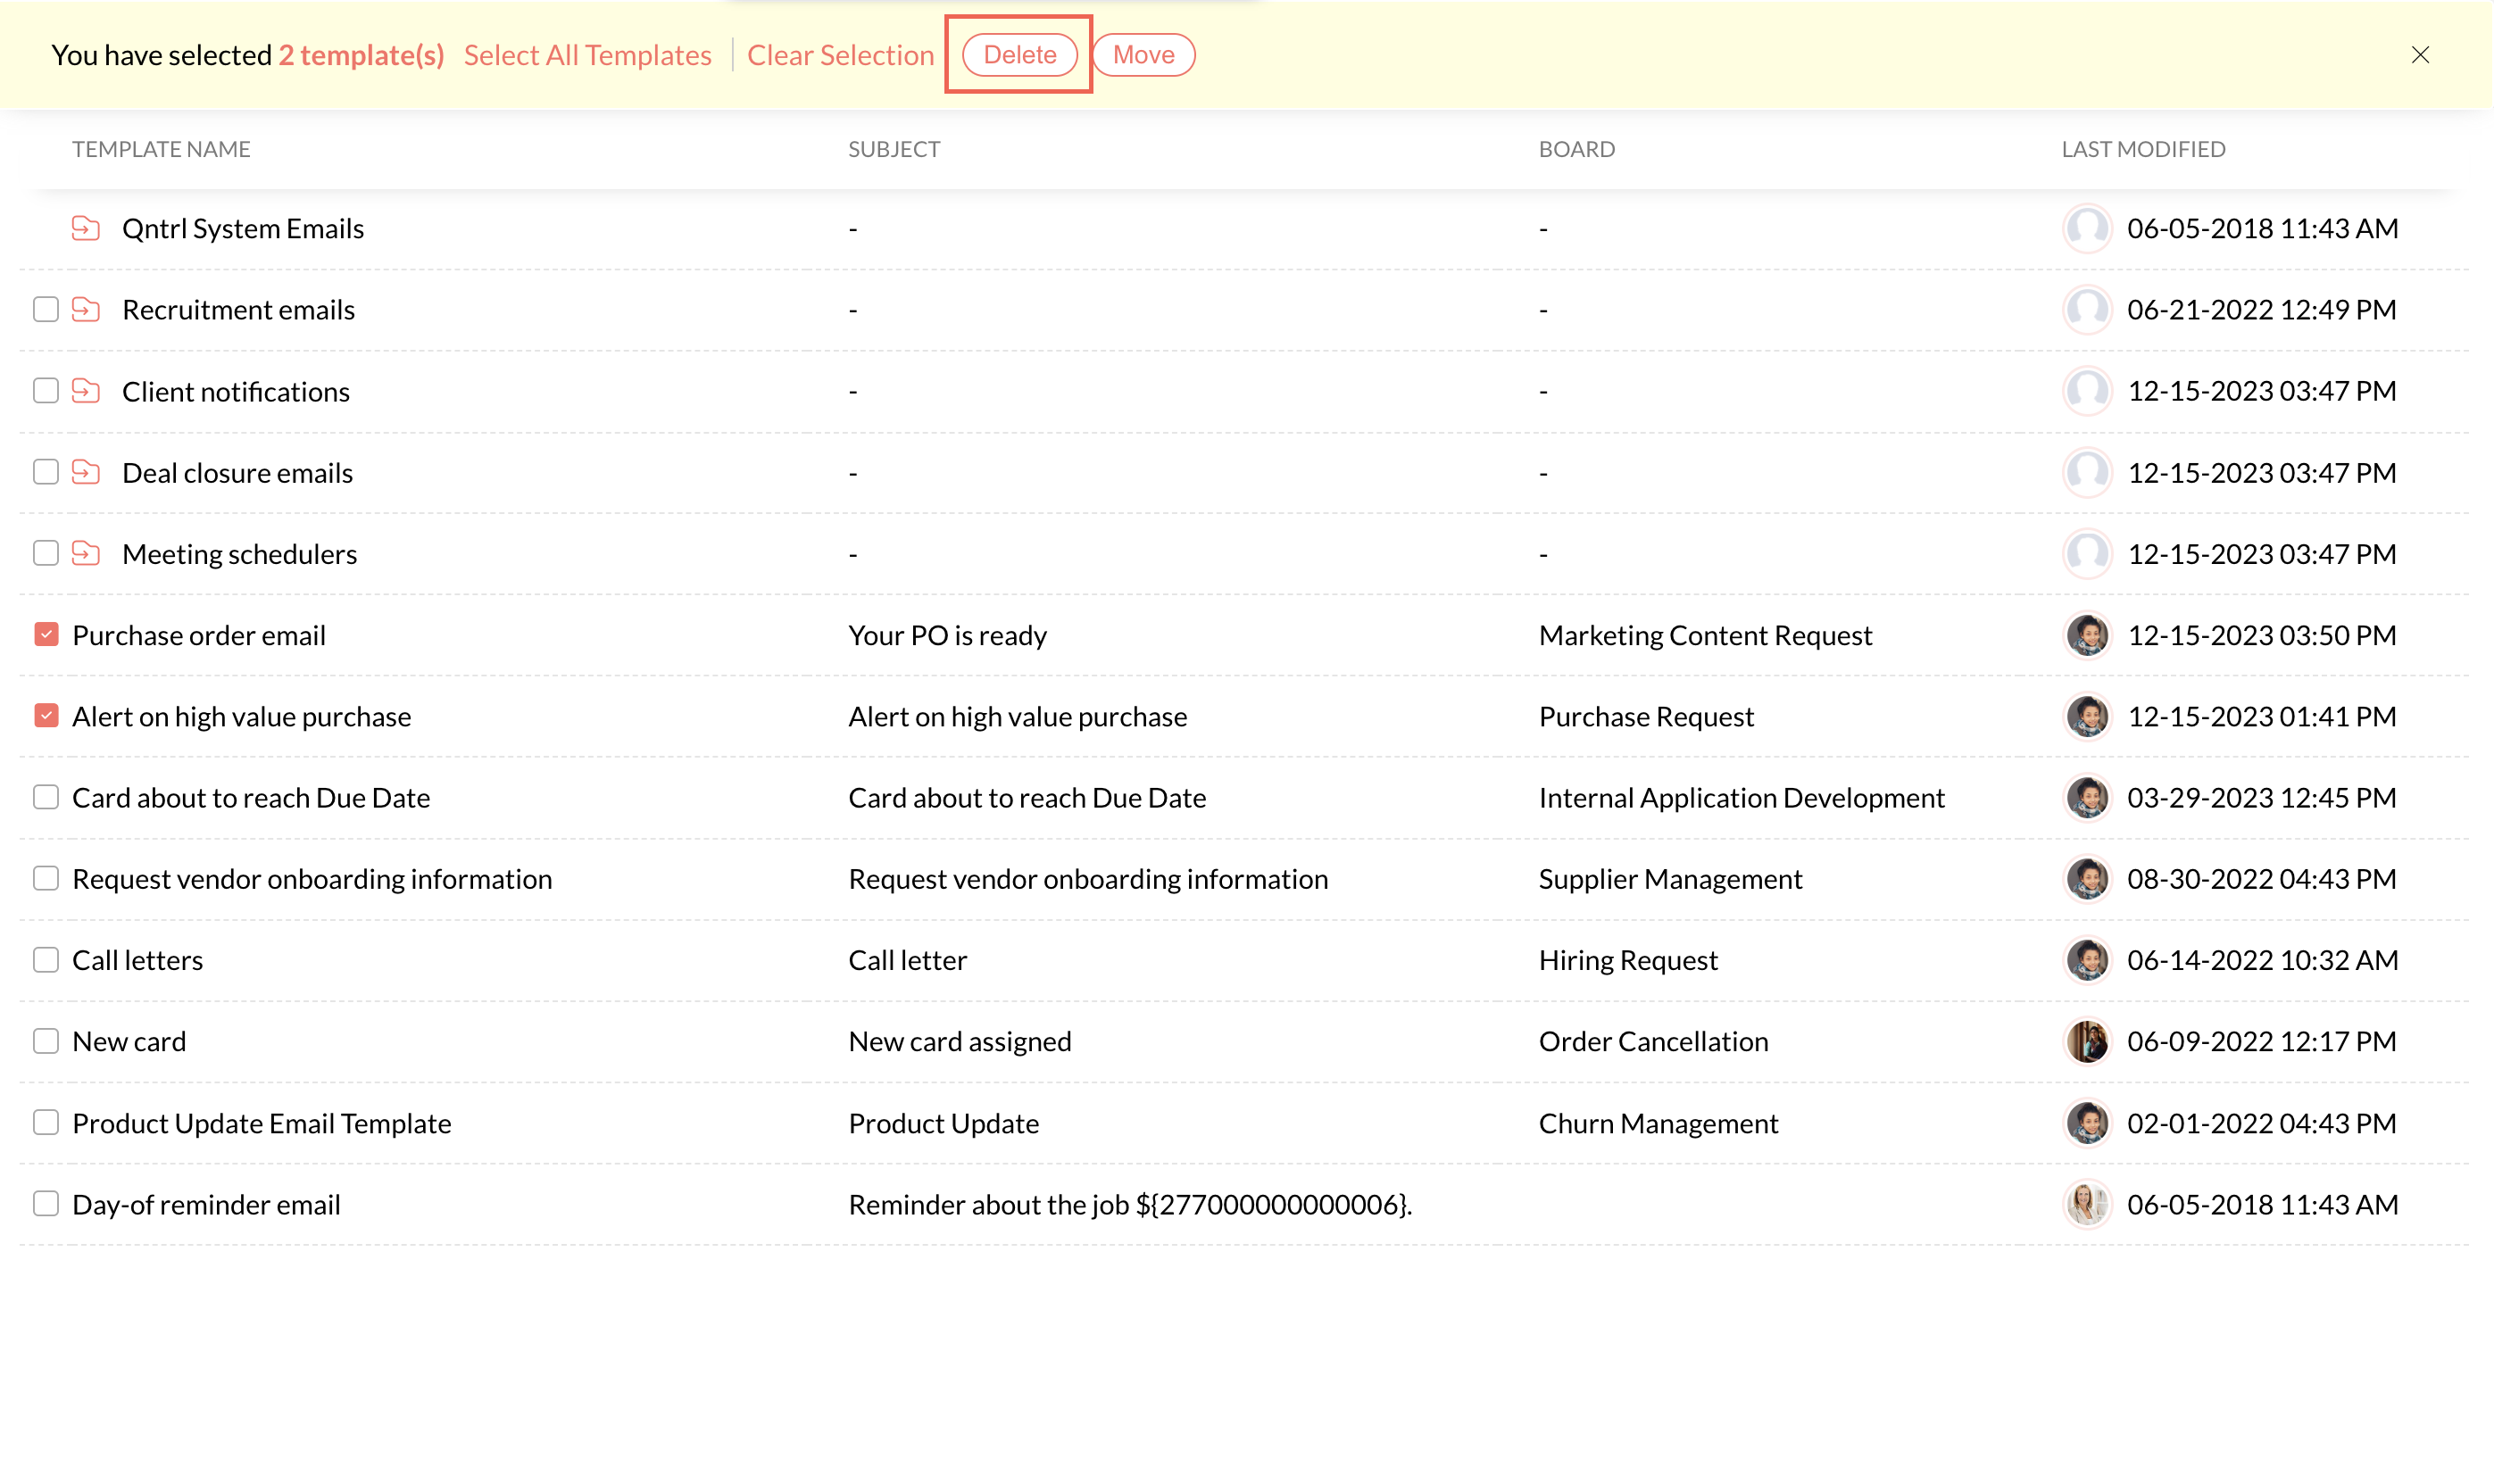The height and width of the screenshot is (1484, 2494).
Task: Click the Move button in selection bar
Action: tap(1143, 55)
